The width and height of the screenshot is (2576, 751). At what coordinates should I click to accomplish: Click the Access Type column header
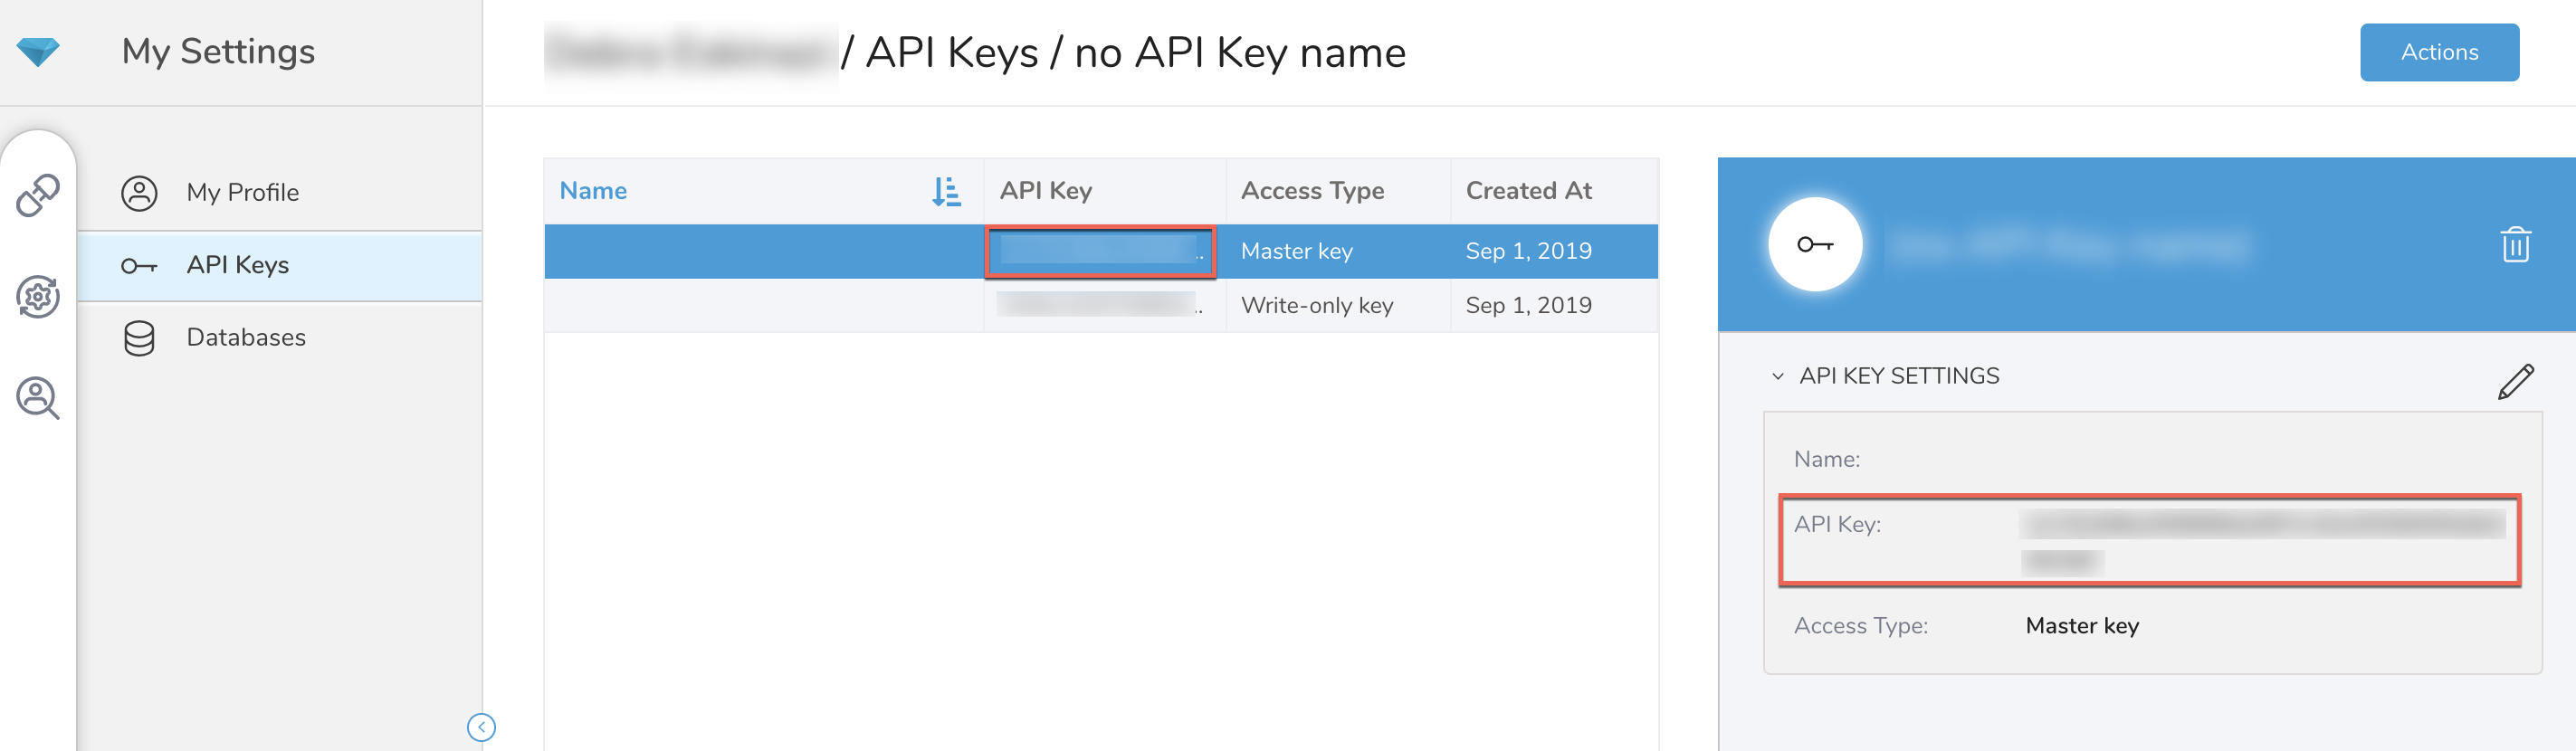[x=1312, y=191]
